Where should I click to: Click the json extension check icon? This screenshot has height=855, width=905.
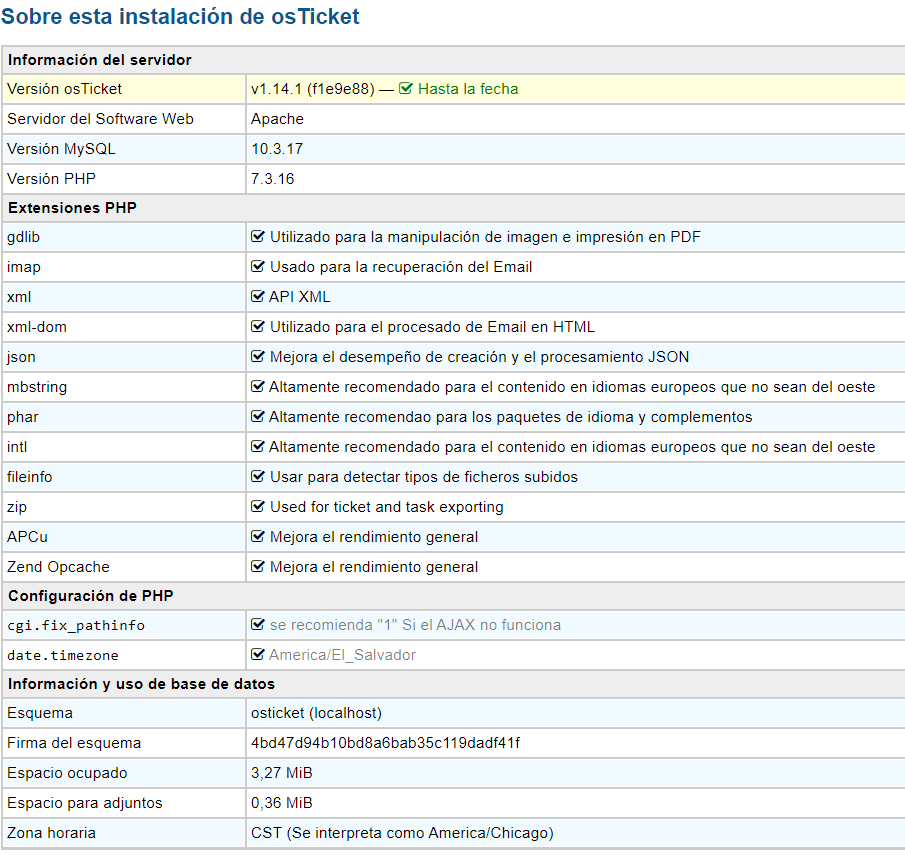pos(258,356)
